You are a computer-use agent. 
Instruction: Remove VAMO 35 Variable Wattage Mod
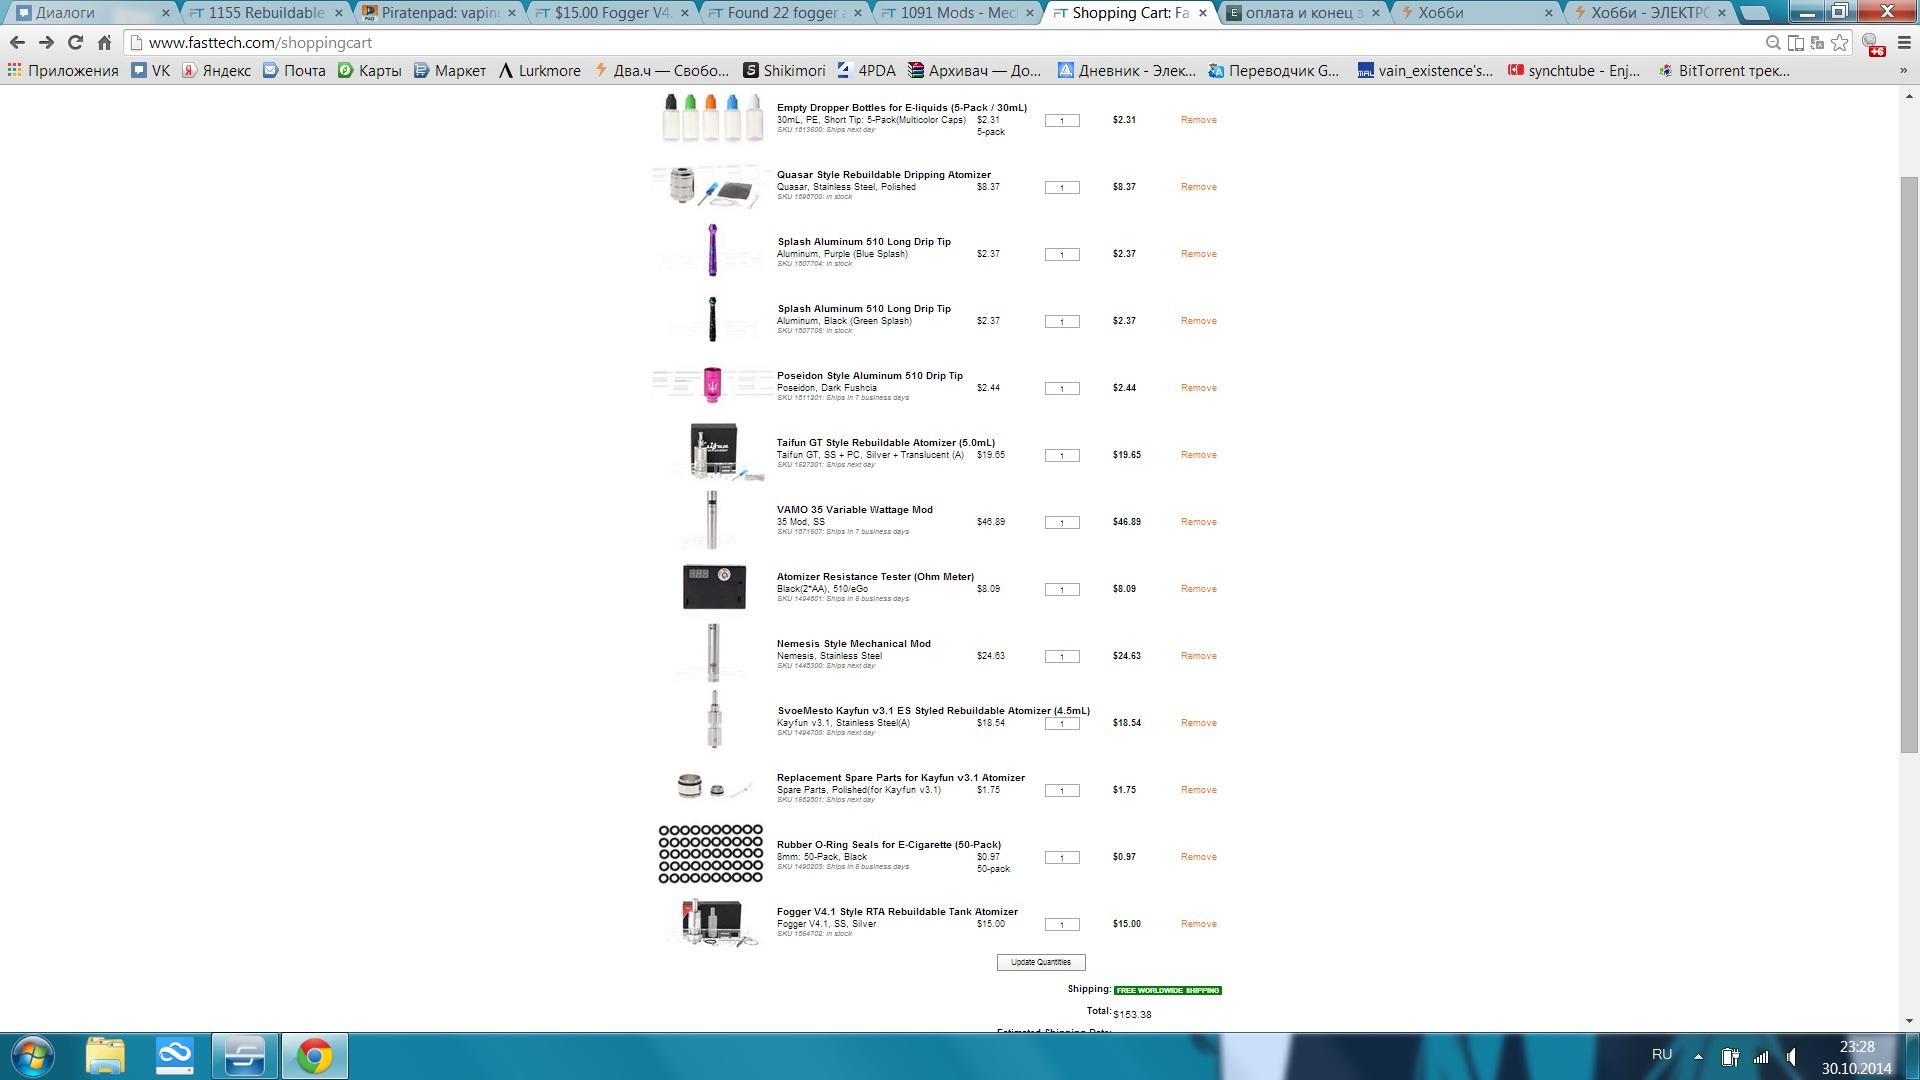point(1198,522)
